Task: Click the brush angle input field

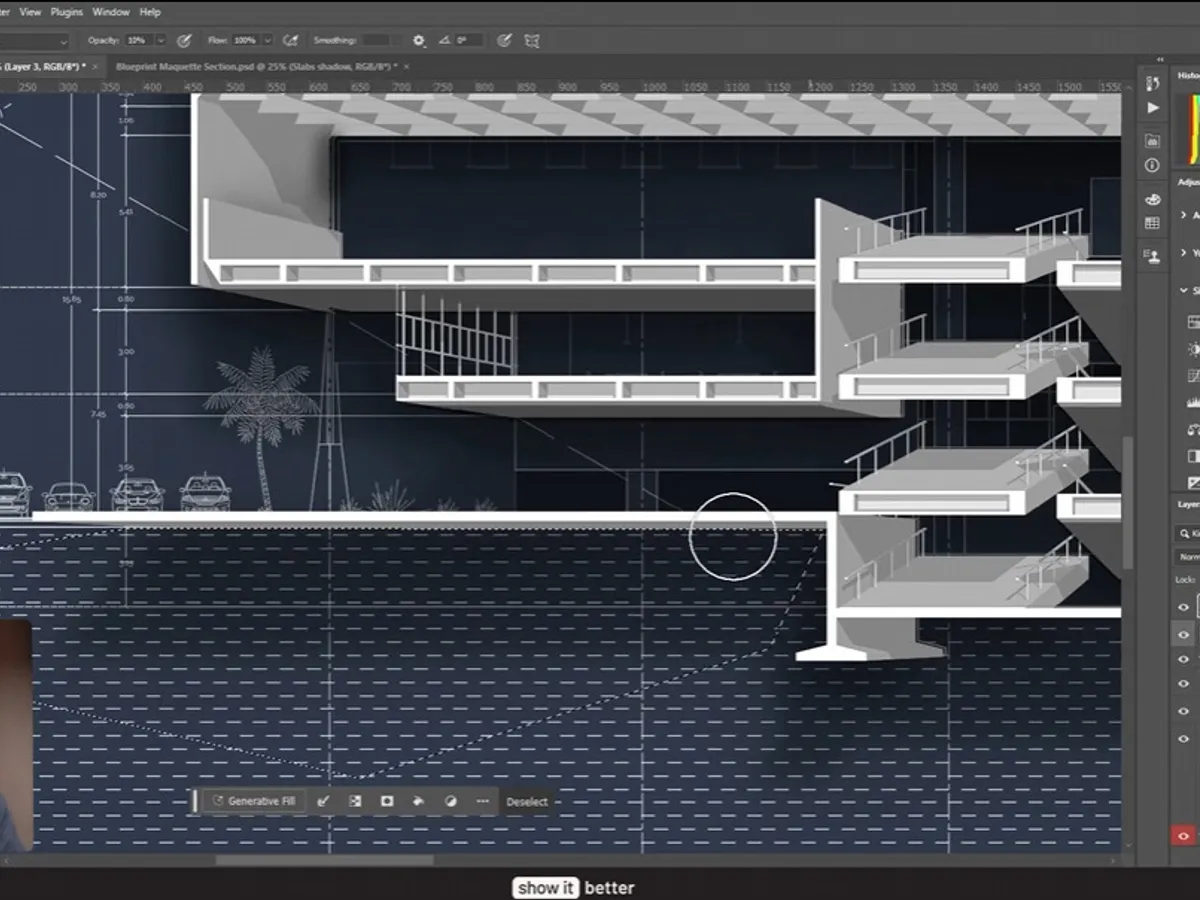Action: click(469, 41)
